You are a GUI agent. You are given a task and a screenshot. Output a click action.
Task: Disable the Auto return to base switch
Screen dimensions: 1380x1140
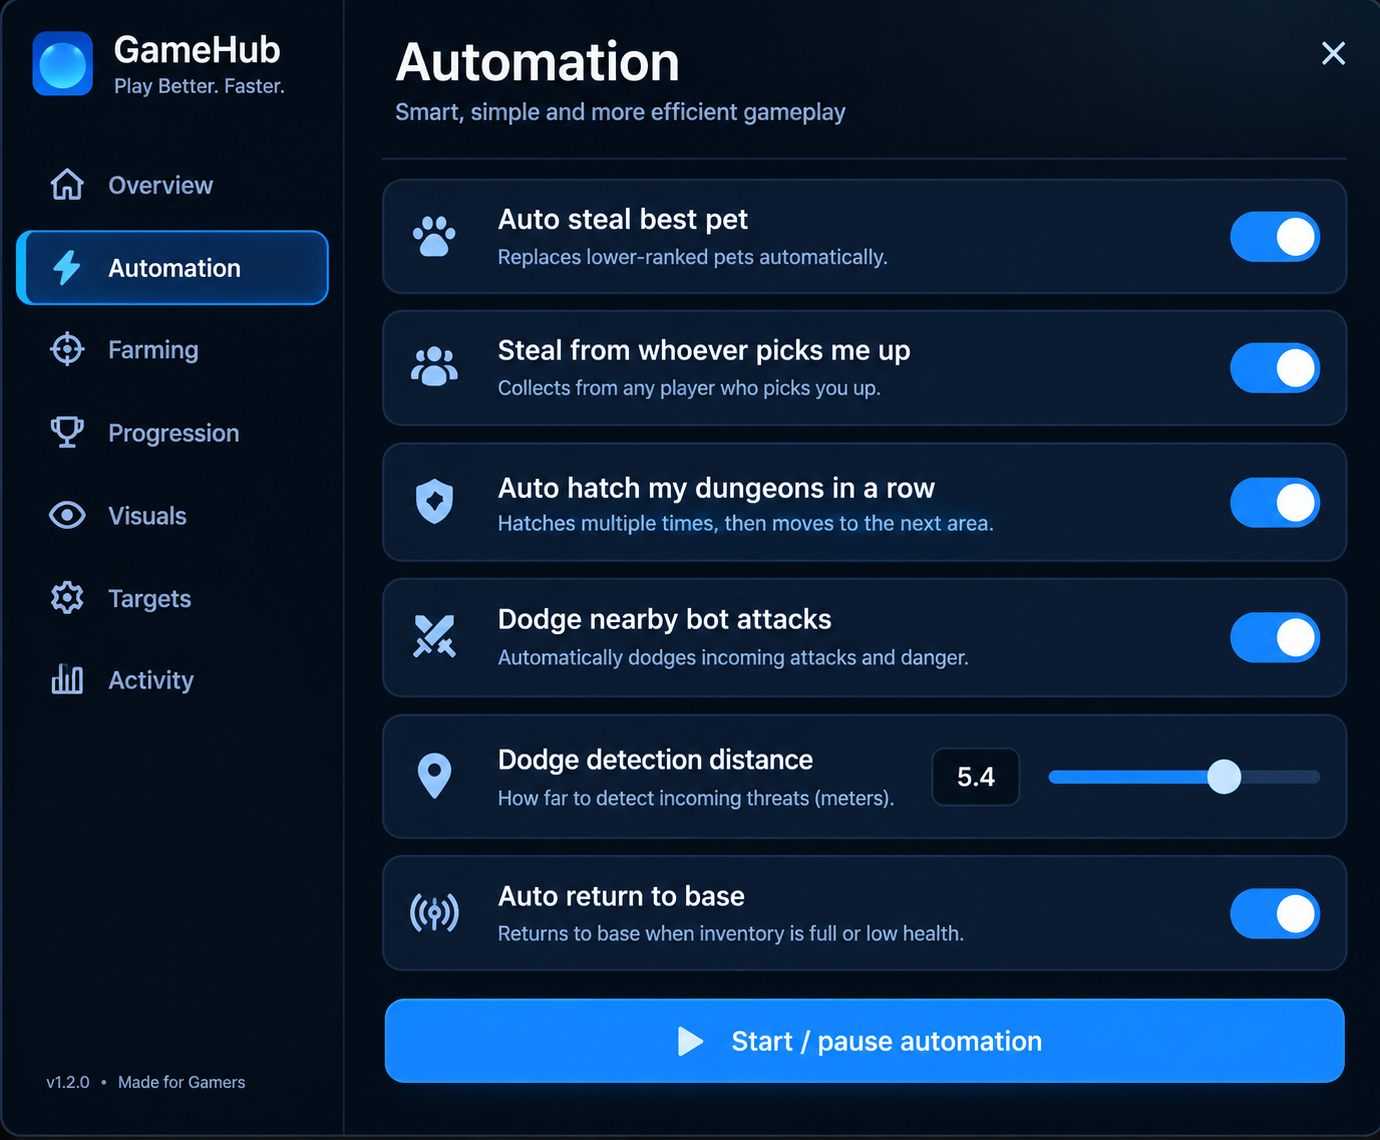[1275, 913]
